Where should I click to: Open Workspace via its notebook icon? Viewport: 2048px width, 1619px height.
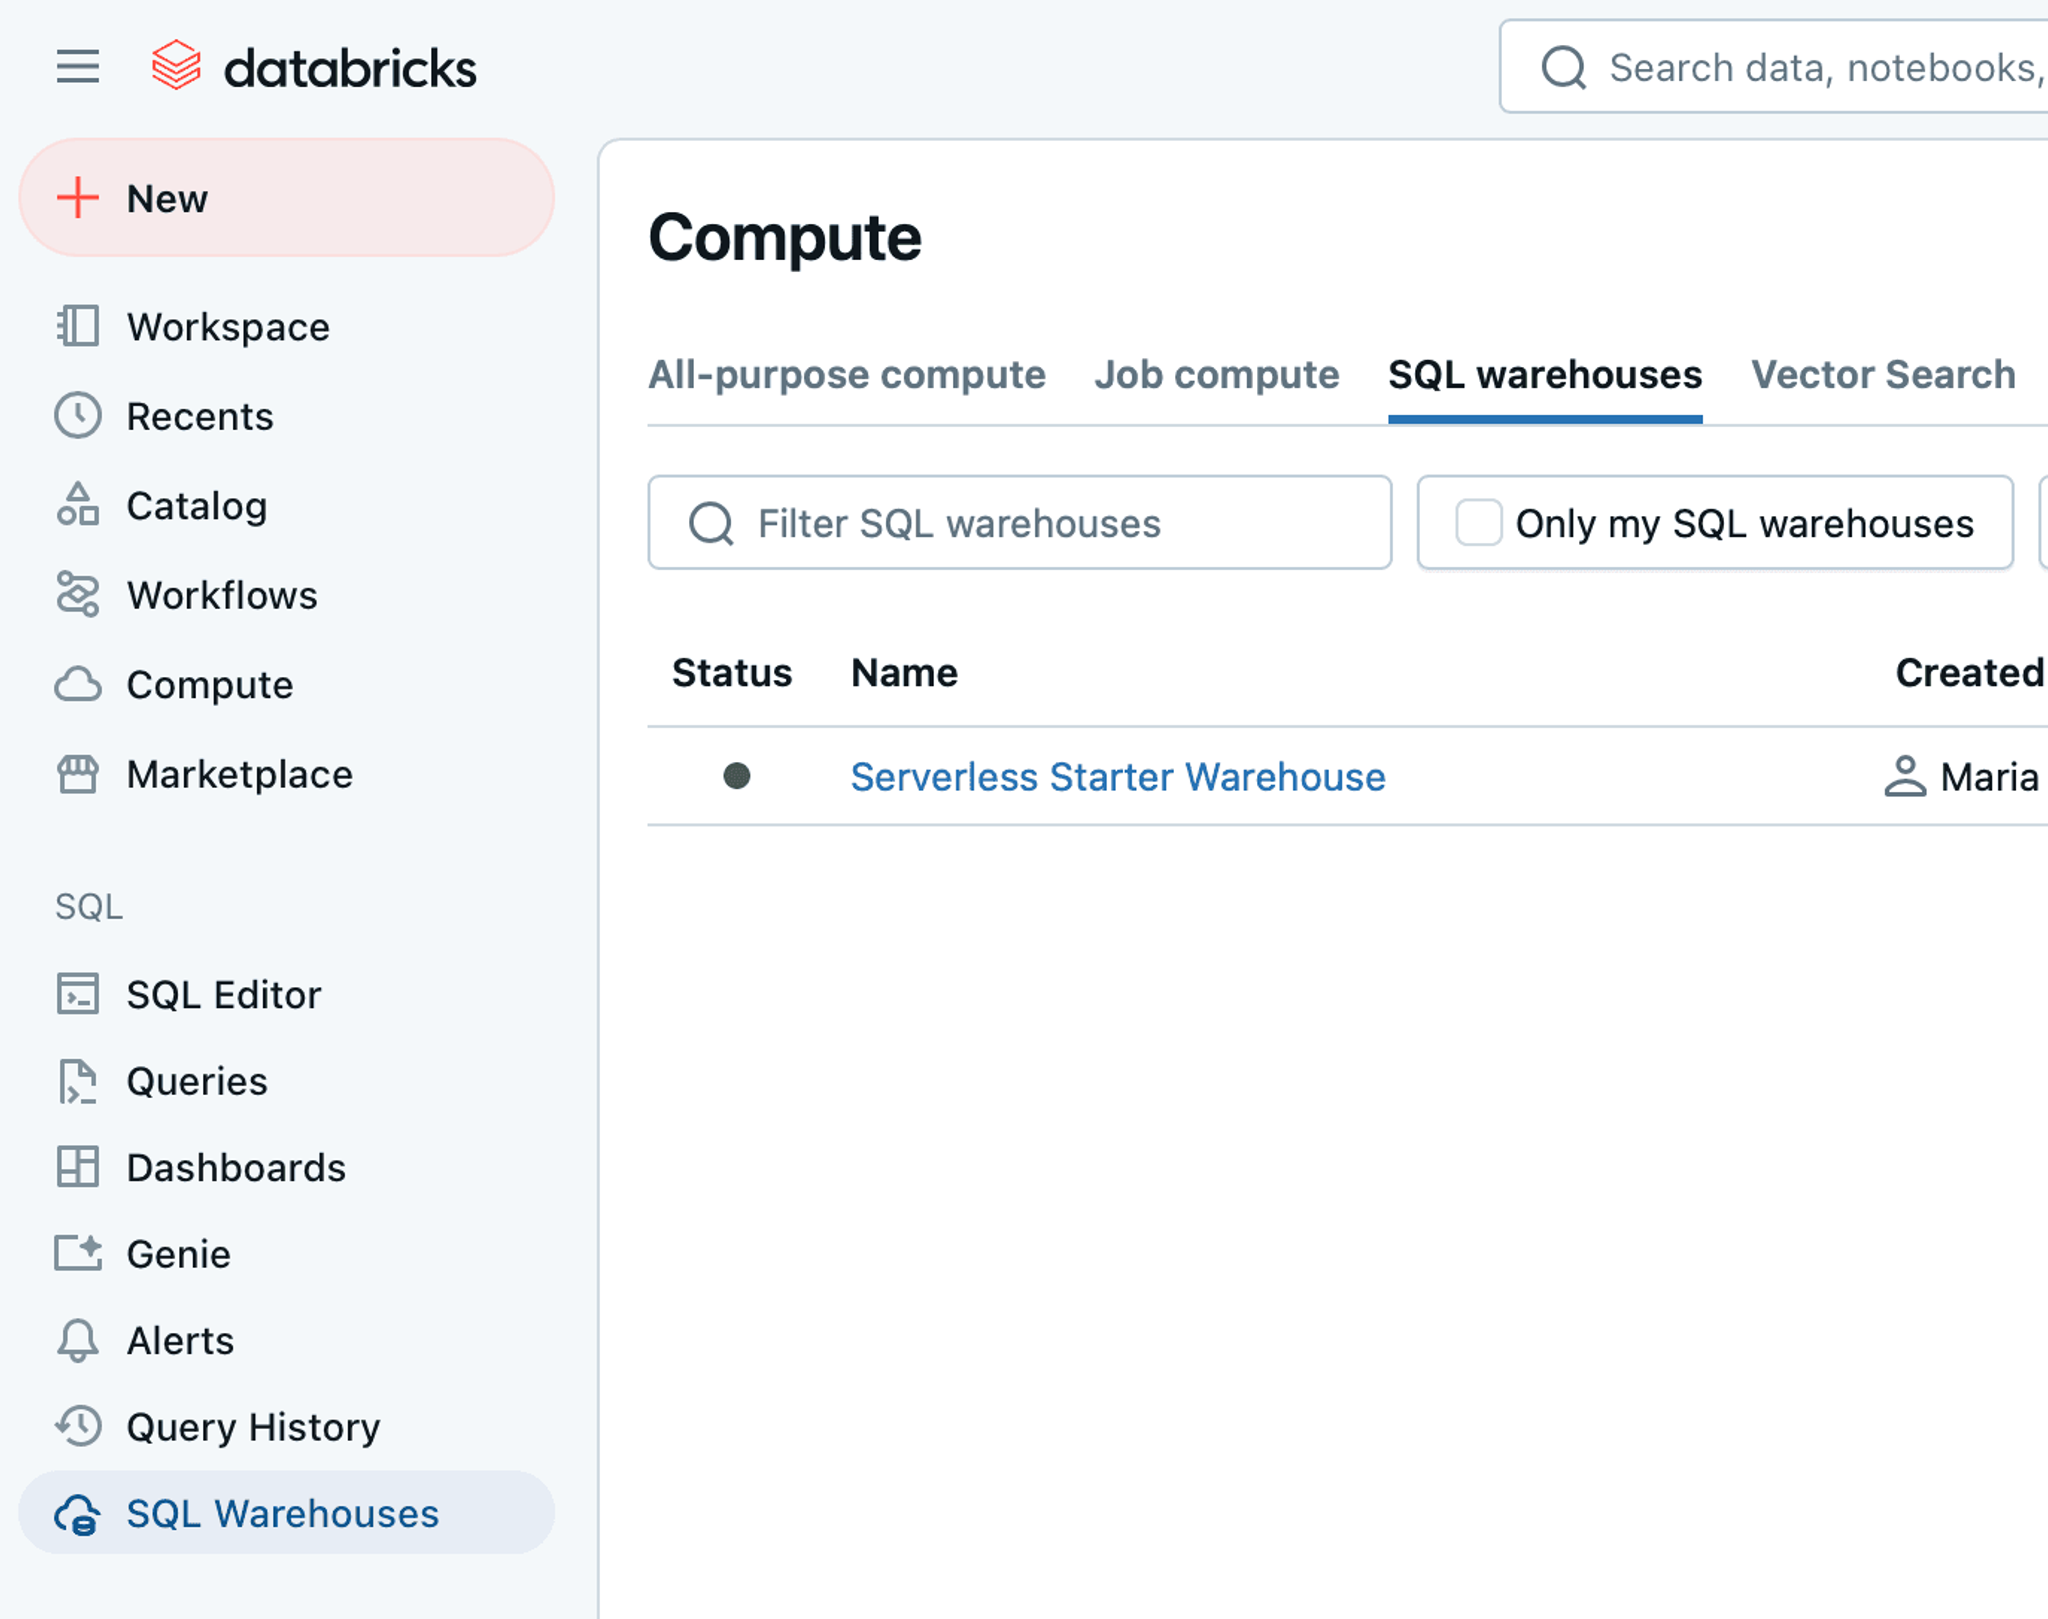(78, 327)
